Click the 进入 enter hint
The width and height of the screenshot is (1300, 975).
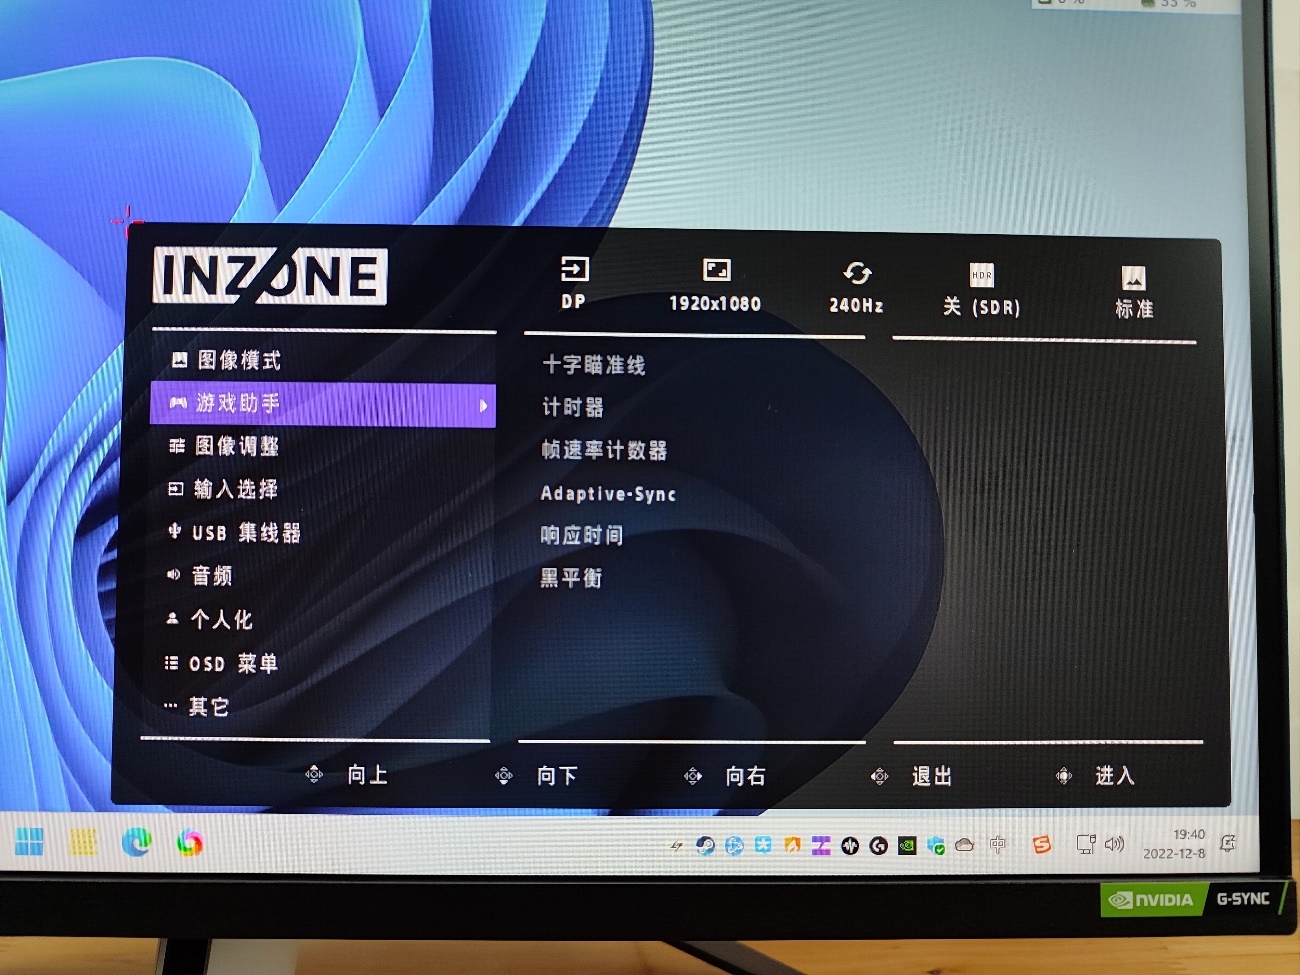click(x=1095, y=776)
